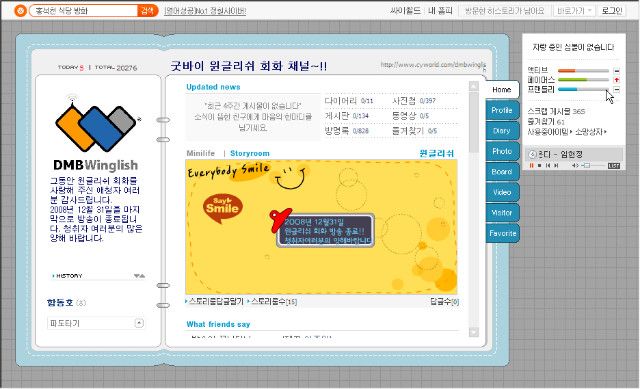Open the 파도타기 dropdown
Image resolution: width=640 pixels, height=389 pixels.
pos(96,323)
